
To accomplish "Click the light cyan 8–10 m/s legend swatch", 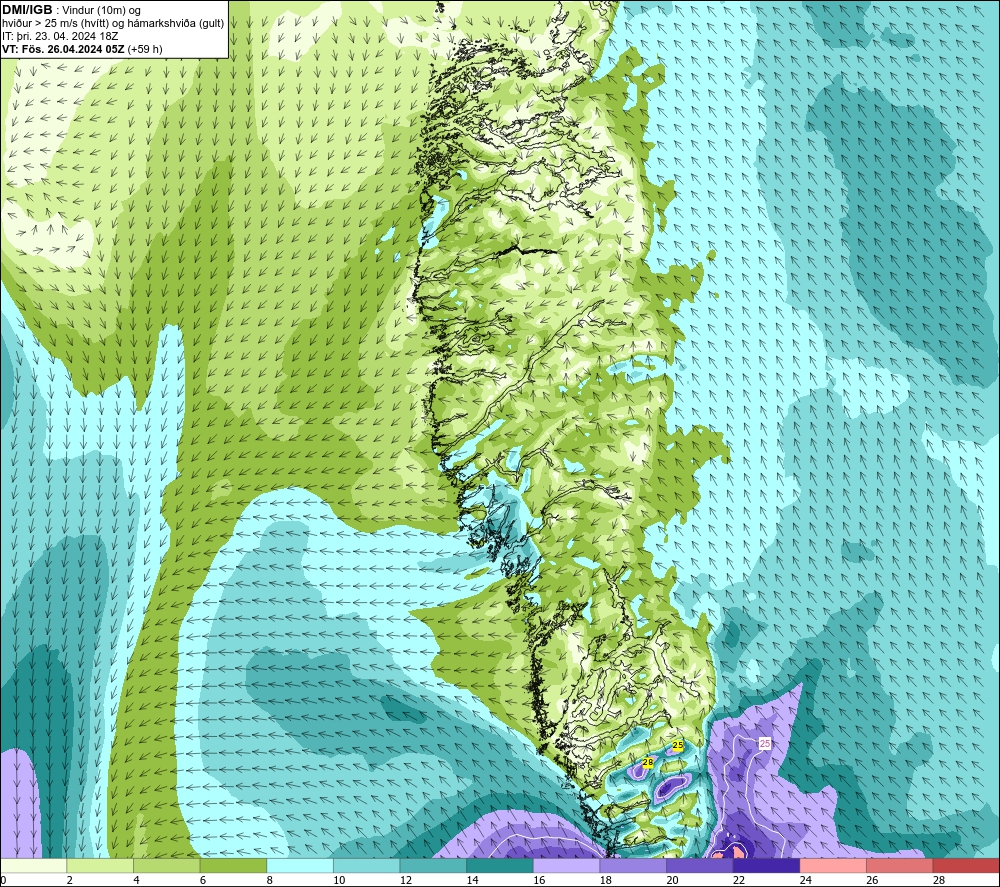I will pyautogui.click(x=300, y=866).
